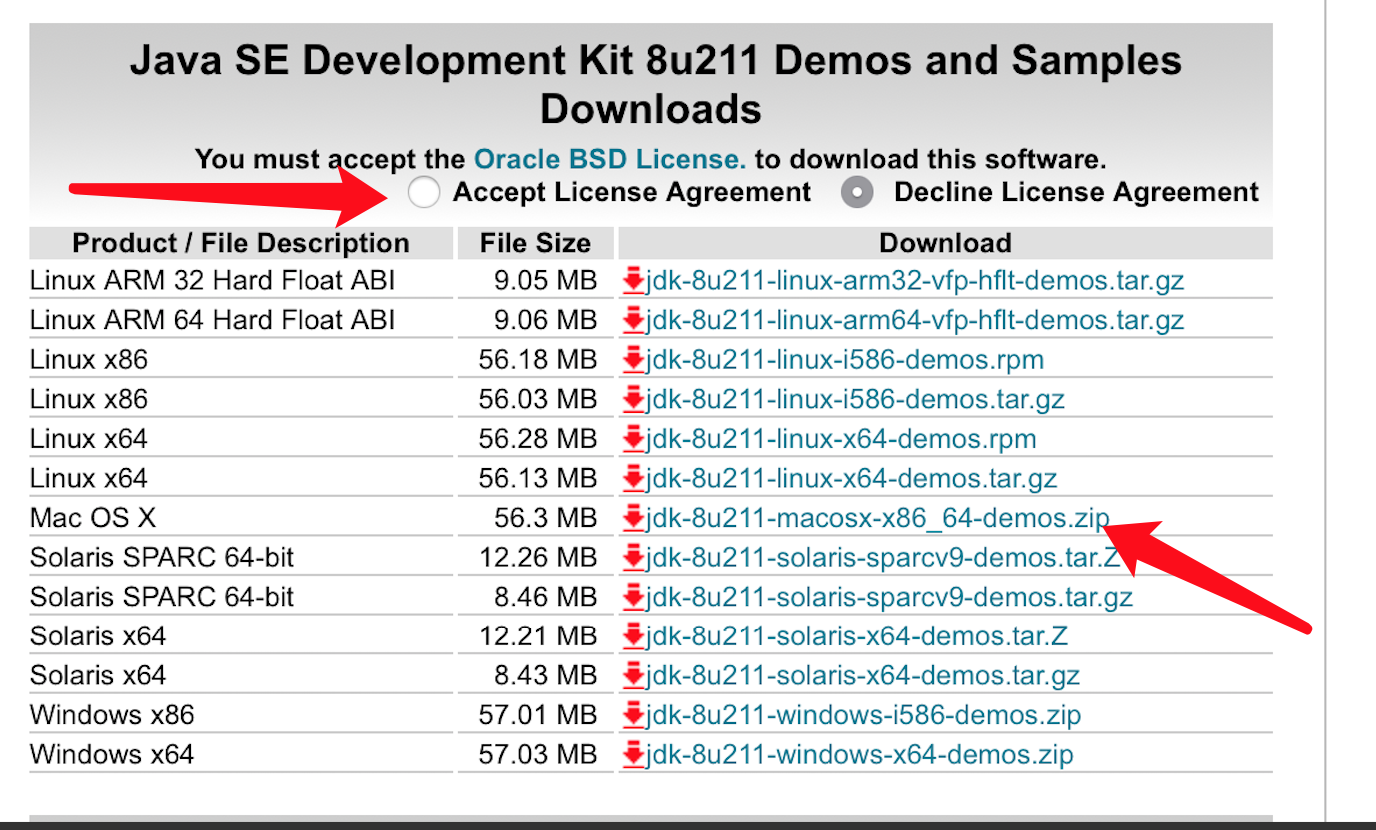1376x830 pixels.
Task: Click the download icon for jdk-8u211-windows-i586-demos.zip
Action: pyautogui.click(x=636, y=715)
